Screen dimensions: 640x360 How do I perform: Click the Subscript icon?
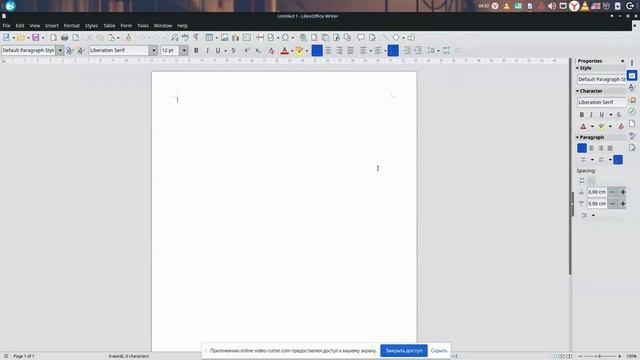point(258,51)
